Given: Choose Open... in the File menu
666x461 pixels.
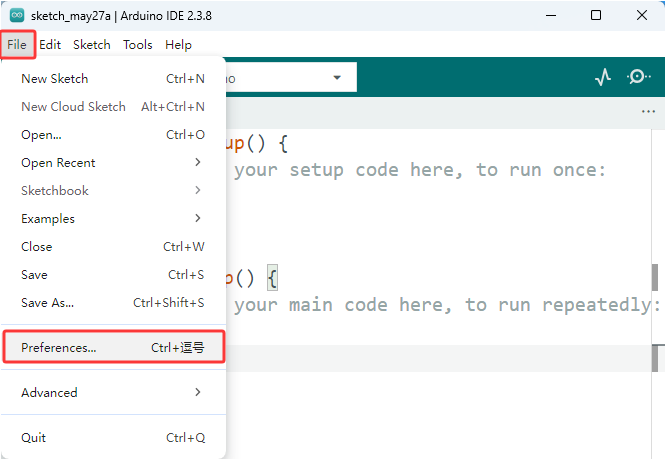Looking at the screenshot, I should pos(113,135).
